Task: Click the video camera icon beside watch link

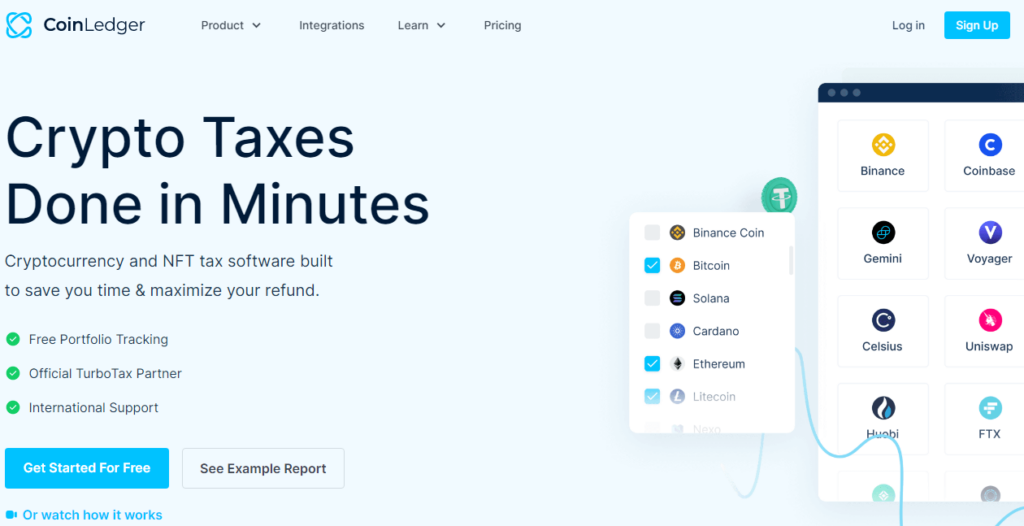Action: click(x=10, y=515)
